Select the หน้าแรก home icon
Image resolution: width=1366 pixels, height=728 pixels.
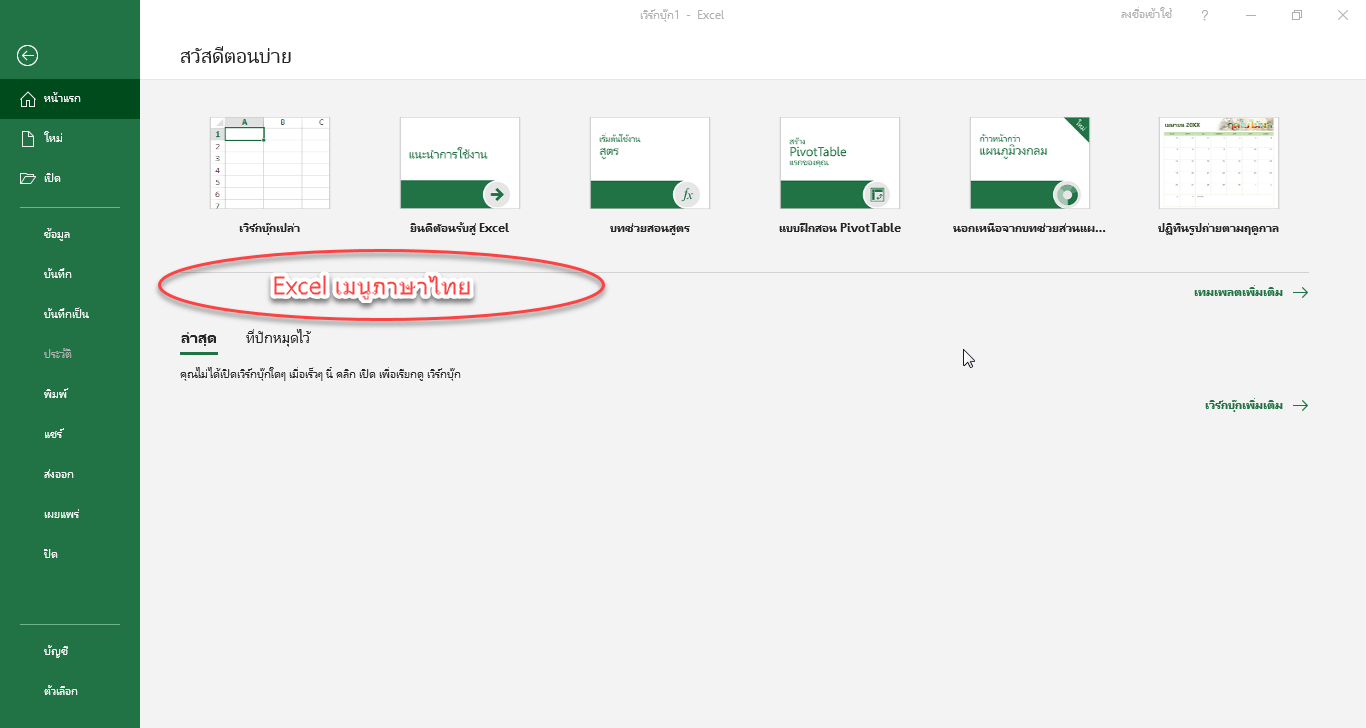28,98
